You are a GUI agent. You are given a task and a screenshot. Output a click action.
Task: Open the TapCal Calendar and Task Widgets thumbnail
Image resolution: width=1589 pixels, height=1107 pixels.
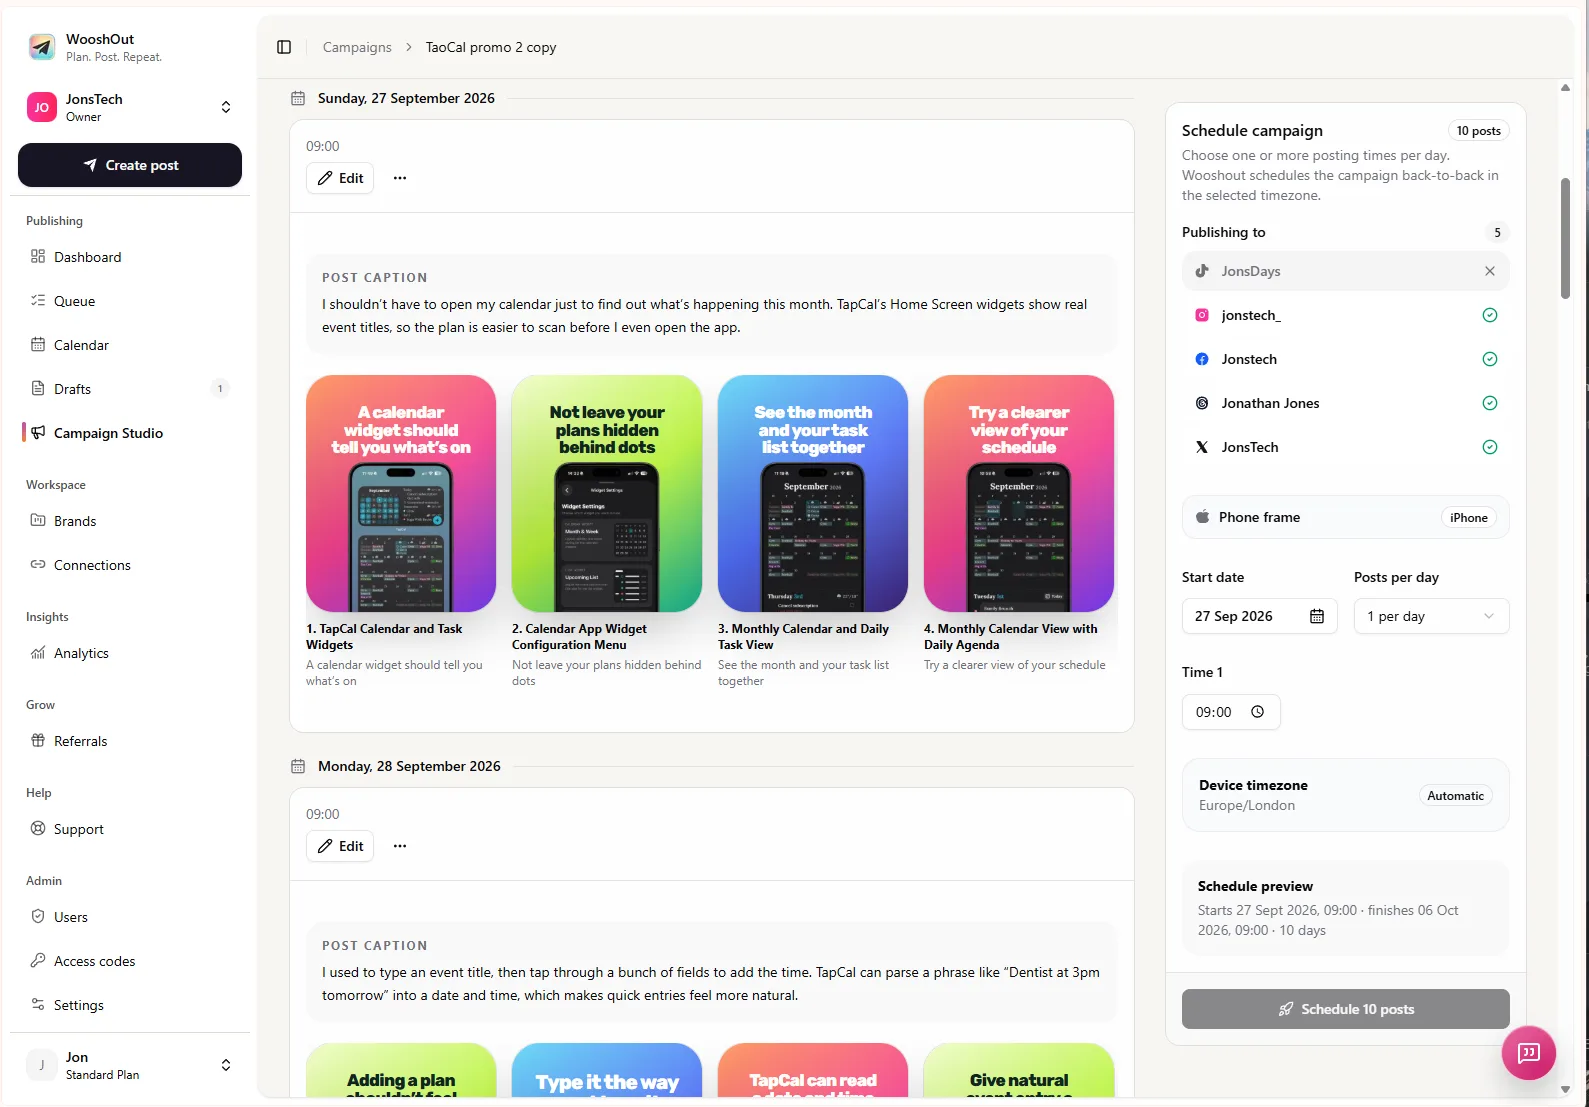click(x=401, y=493)
